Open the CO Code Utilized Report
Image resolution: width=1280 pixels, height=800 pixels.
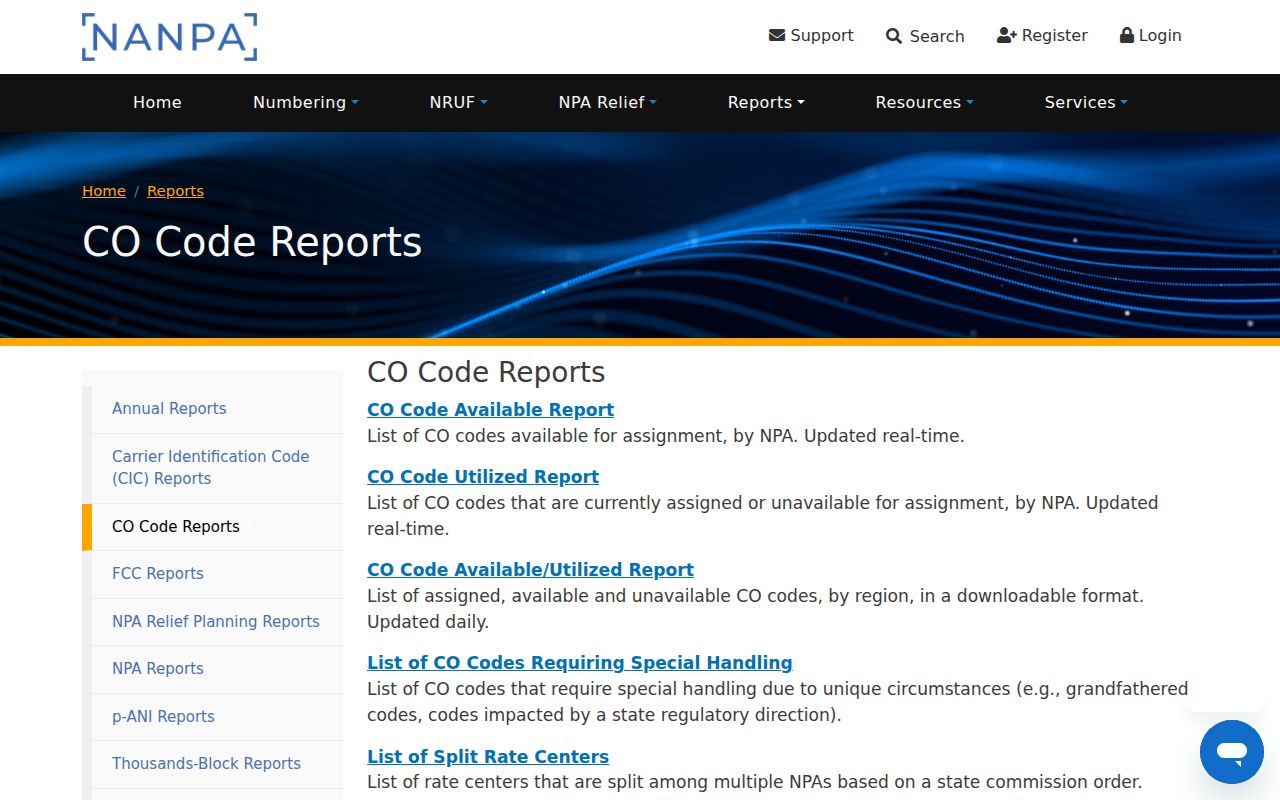coord(483,477)
